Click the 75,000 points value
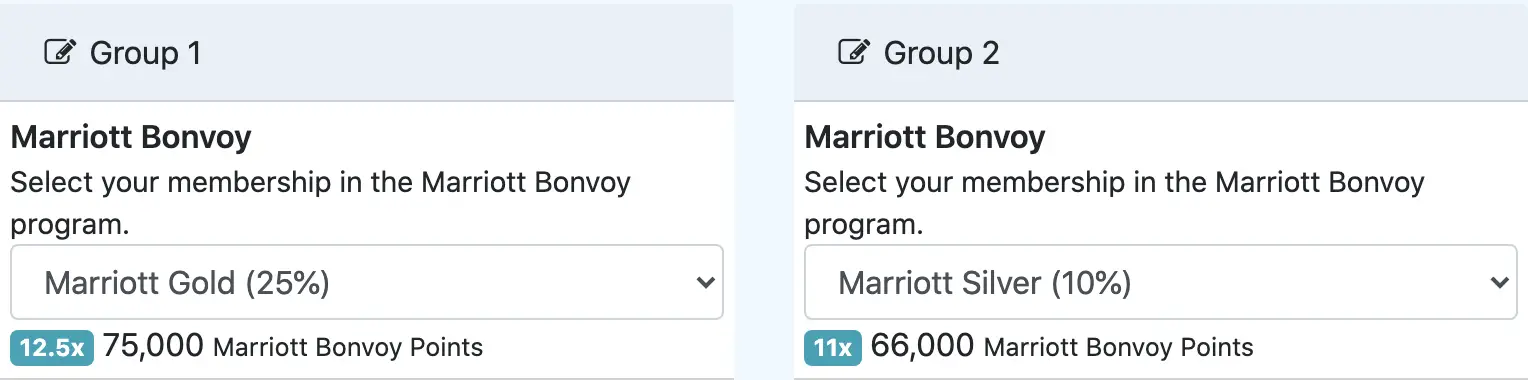Screen dimensions: 1528x380 coord(154,347)
